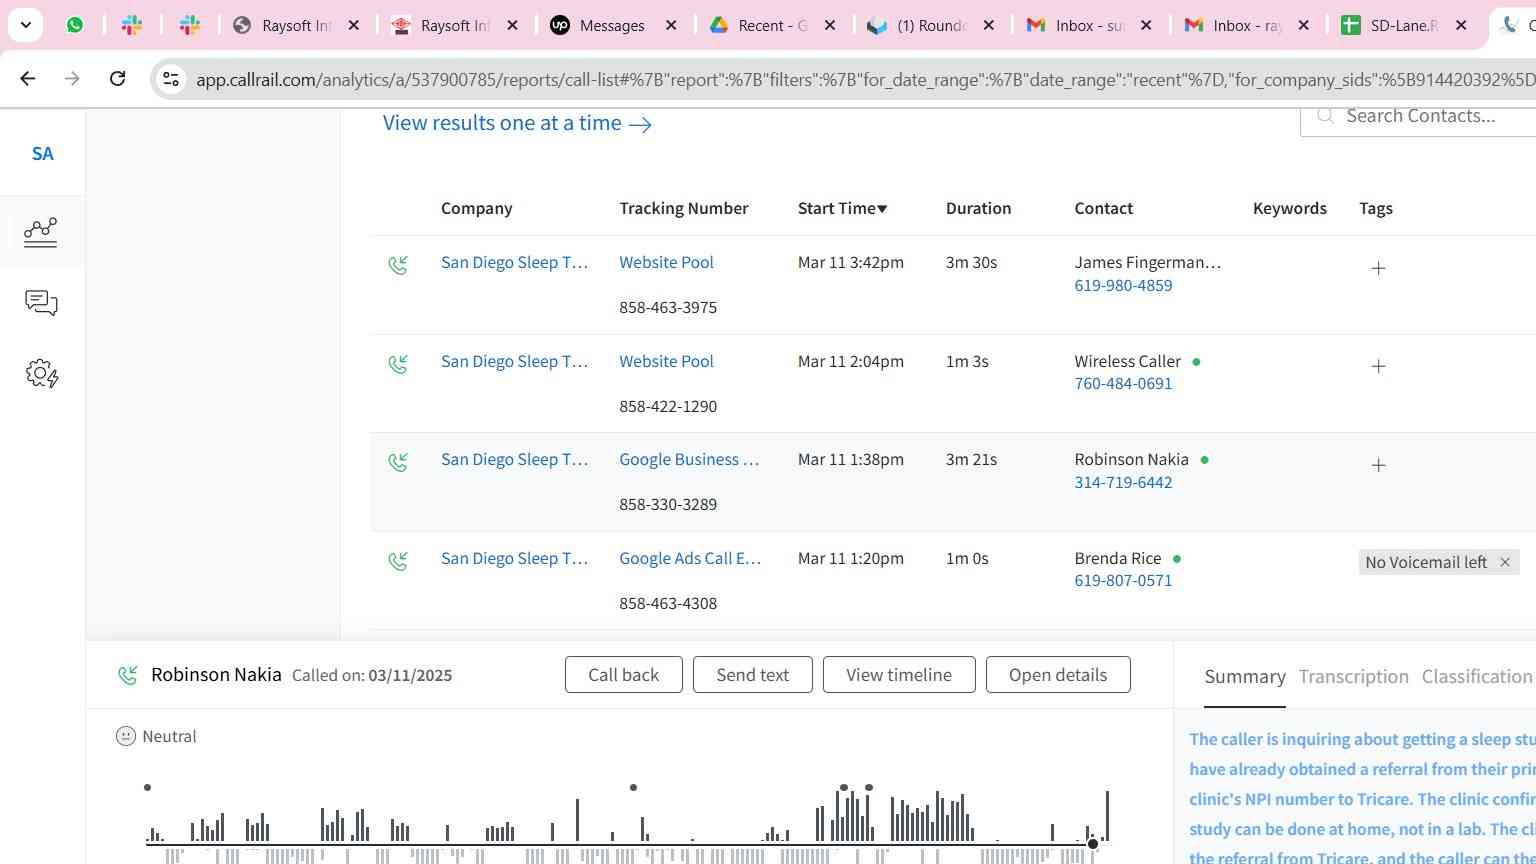Switch to the WhatsApp browser tab

75,25
